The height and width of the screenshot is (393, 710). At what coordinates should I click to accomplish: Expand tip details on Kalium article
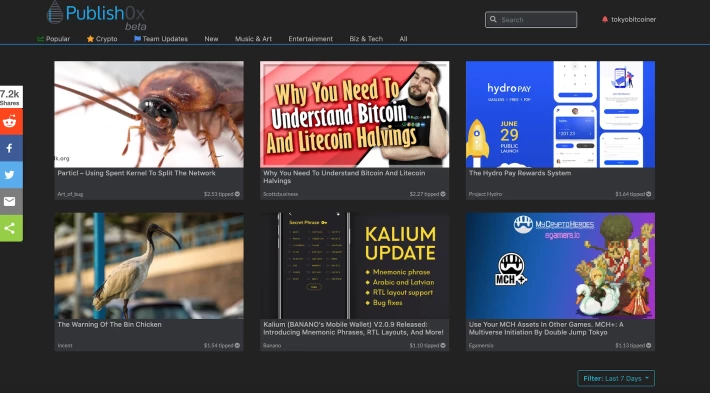(x=443, y=345)
